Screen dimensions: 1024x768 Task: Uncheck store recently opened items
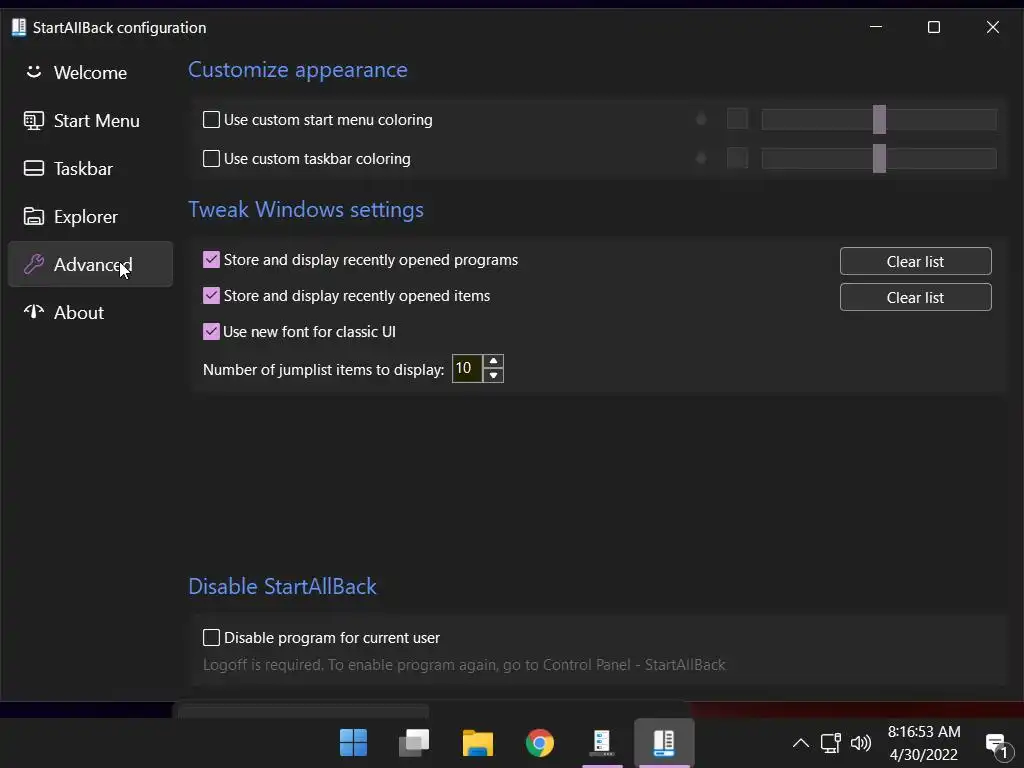[x=211, y=296]
